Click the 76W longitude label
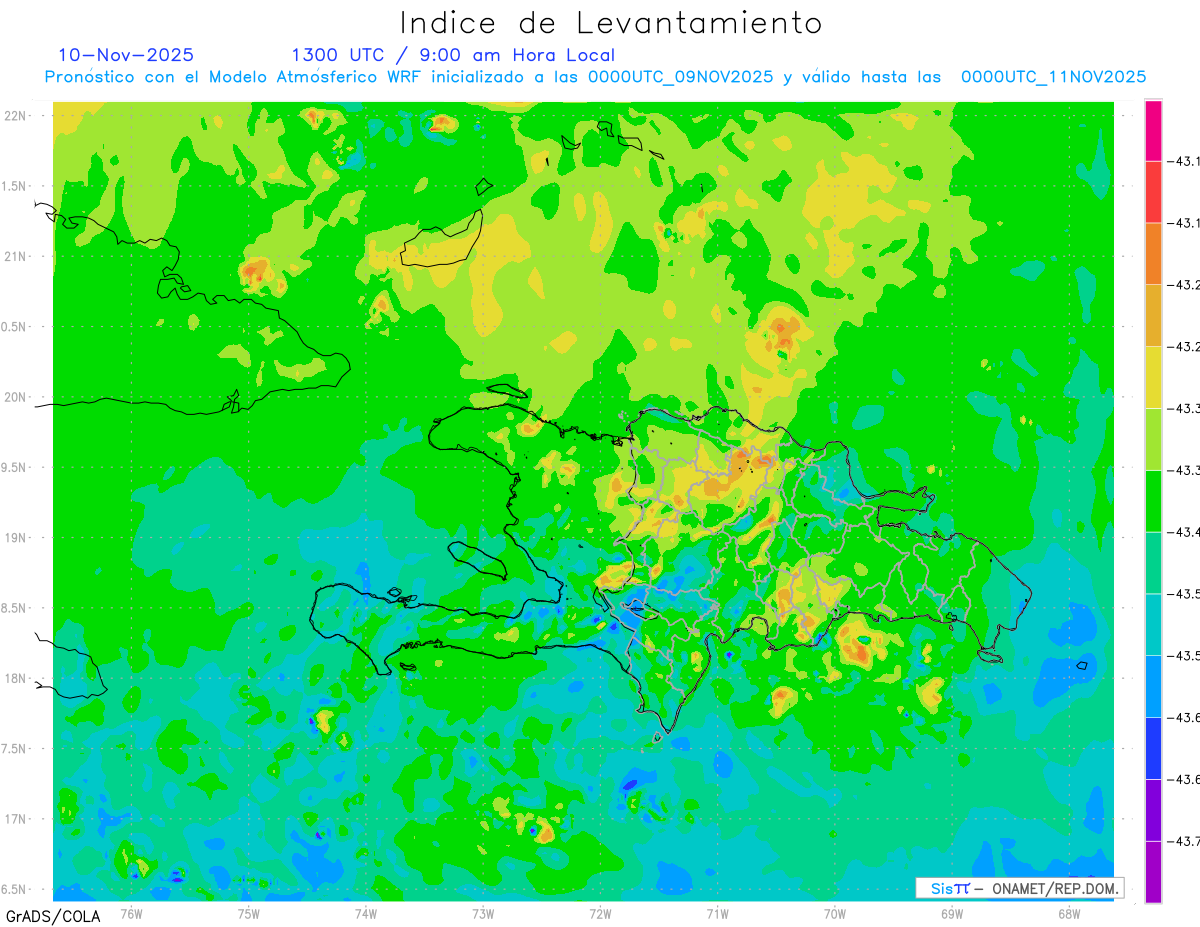 [131, 914]
